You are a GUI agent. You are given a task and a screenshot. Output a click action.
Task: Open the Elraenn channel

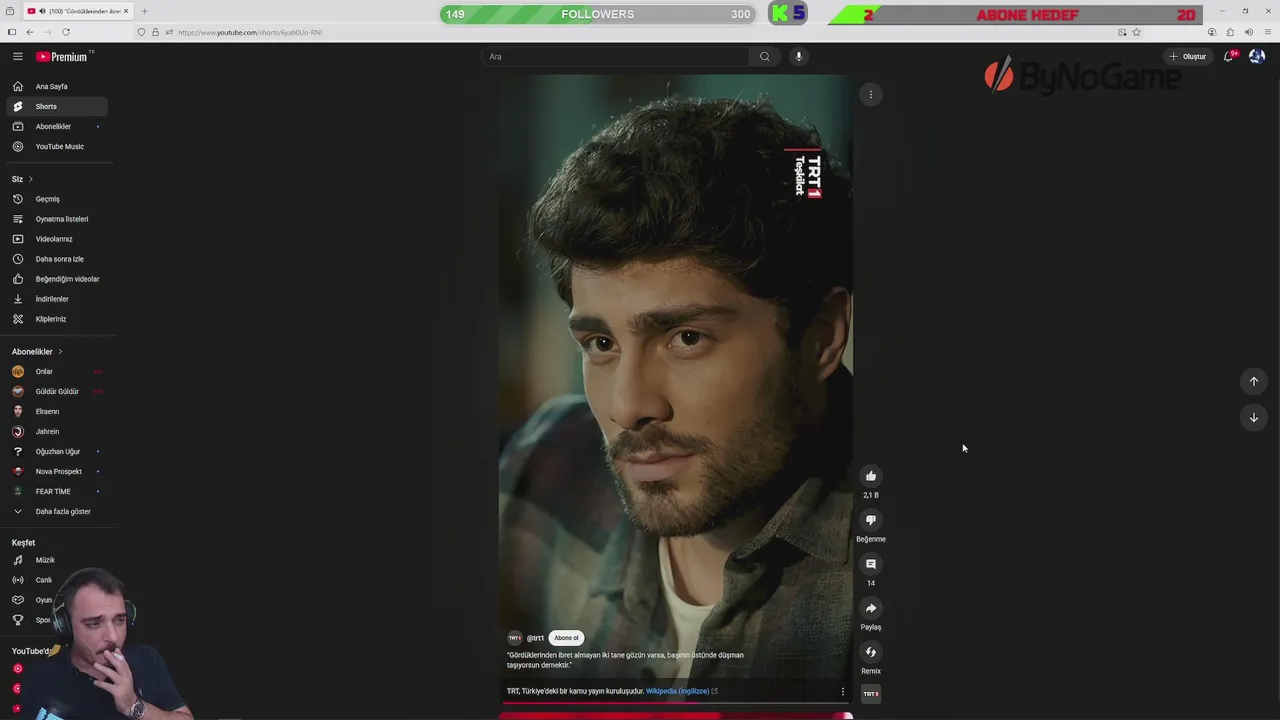[57, 412]
